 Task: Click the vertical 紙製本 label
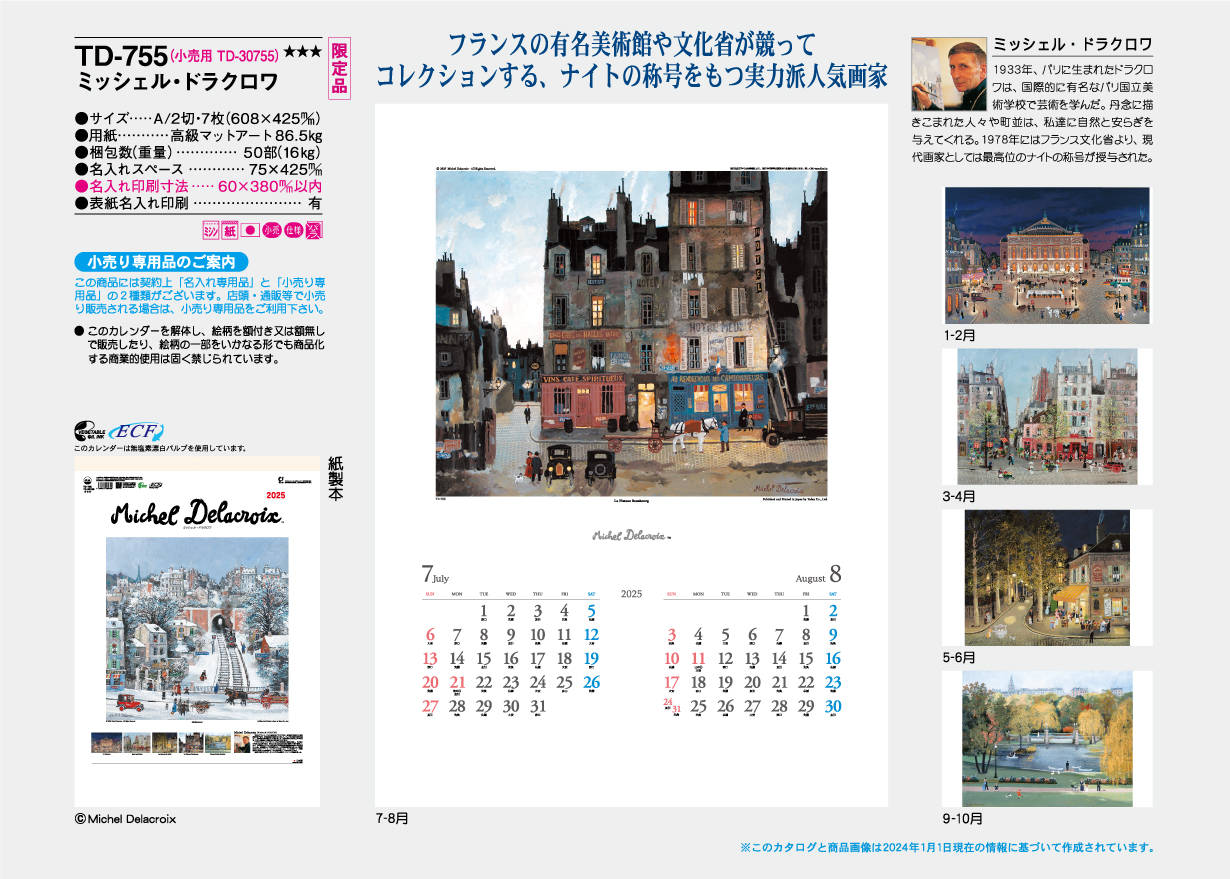(337, 478)
